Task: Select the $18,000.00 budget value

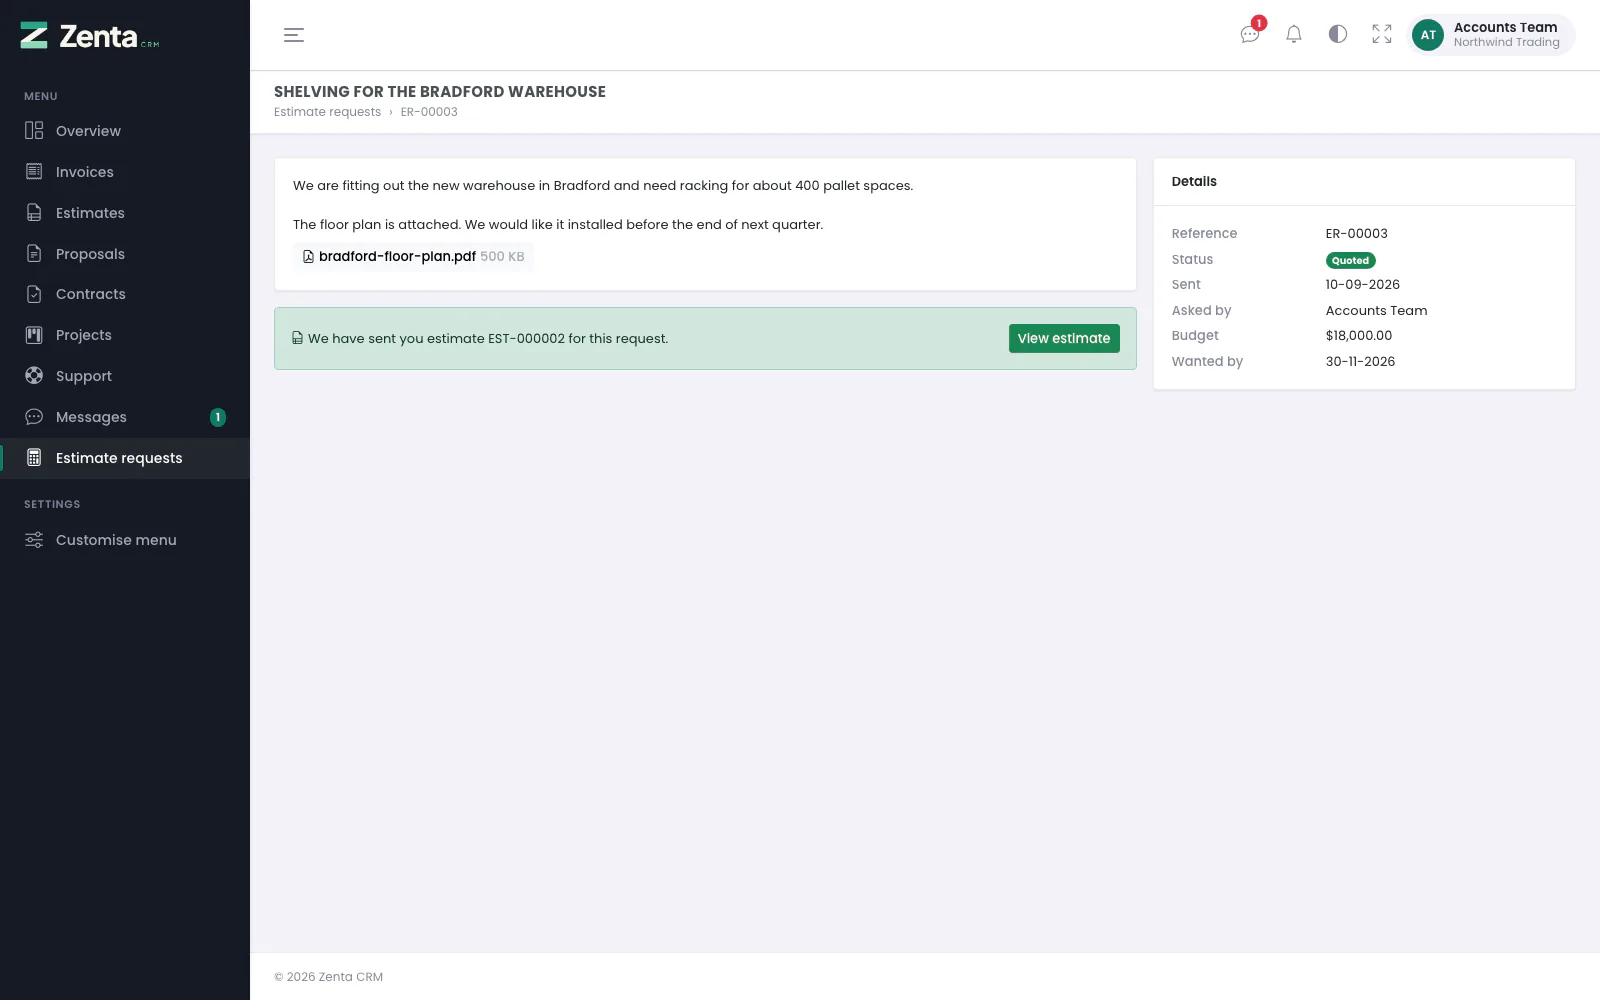Action: click(1359, 336)
